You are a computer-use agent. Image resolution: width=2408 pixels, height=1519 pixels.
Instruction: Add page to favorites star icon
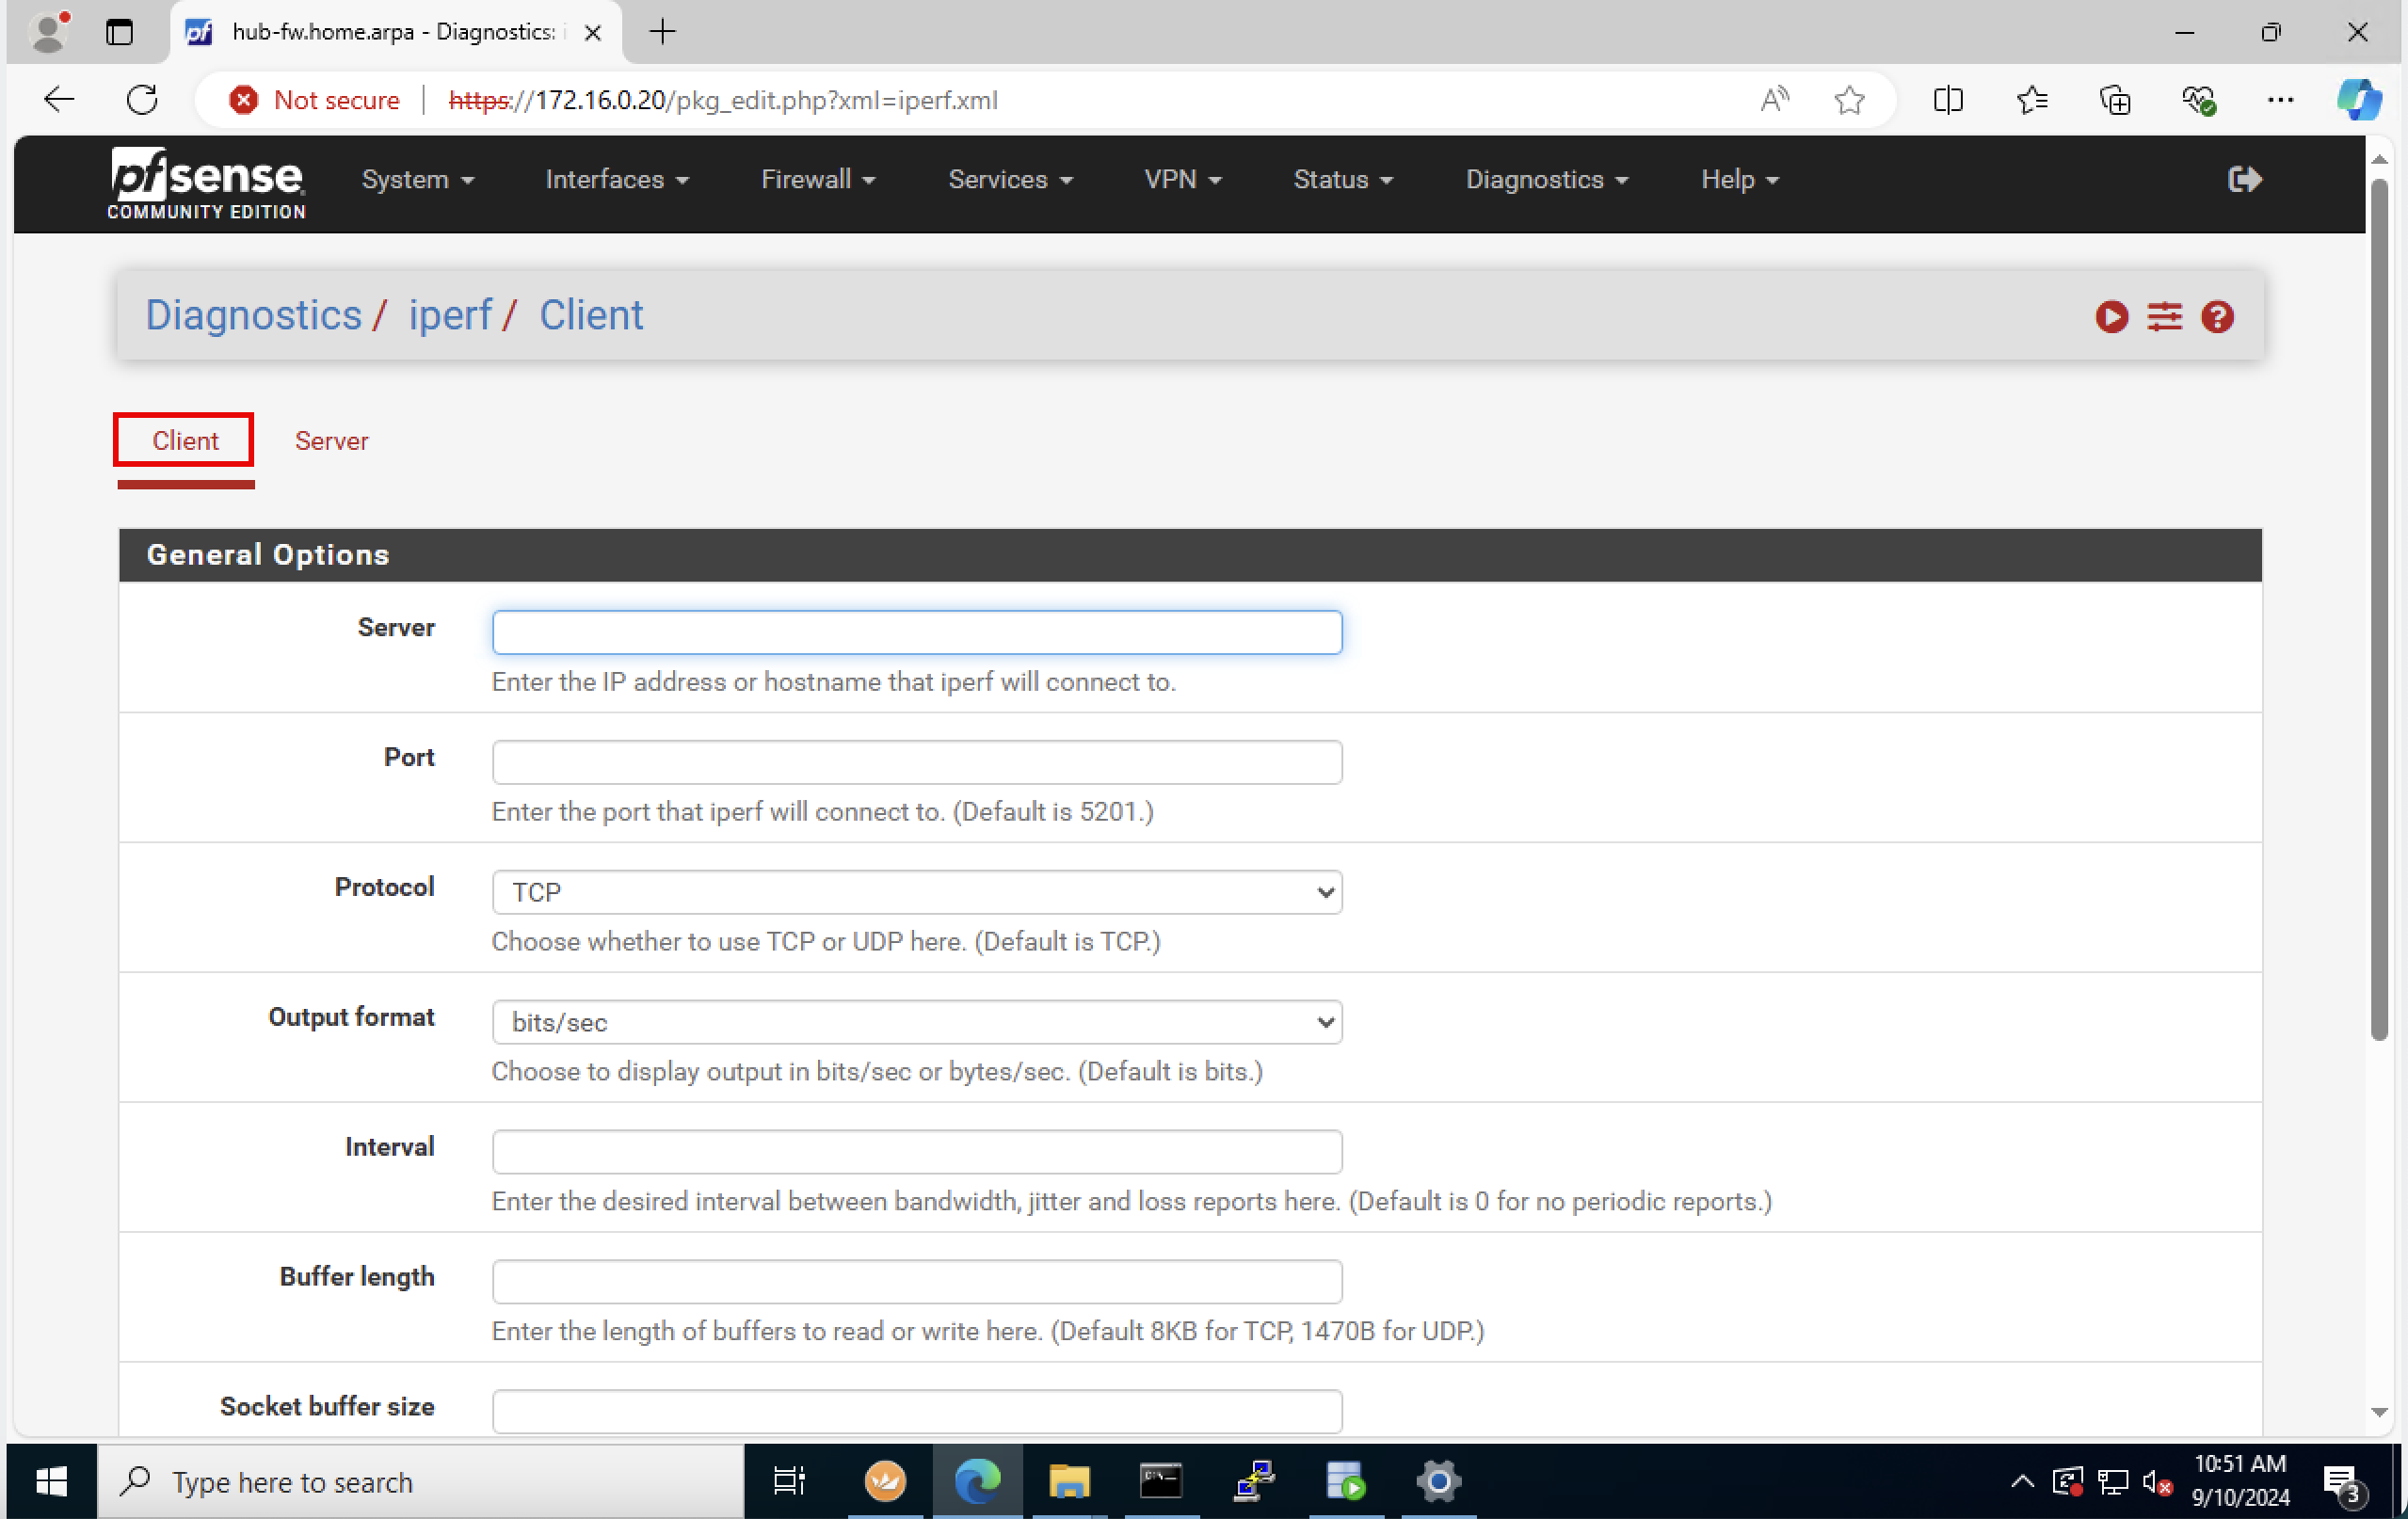1849,100
